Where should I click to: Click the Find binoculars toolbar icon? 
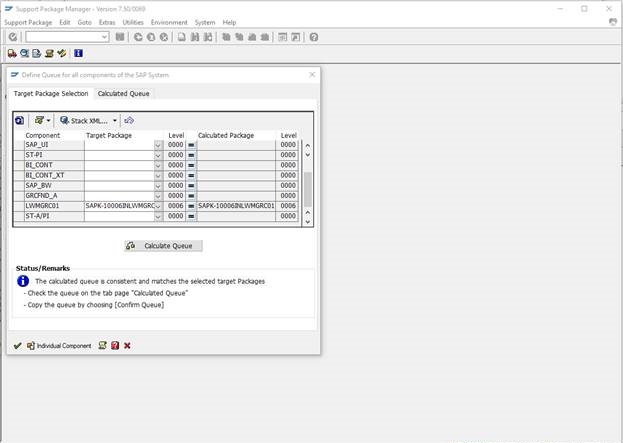coord(195,37)
